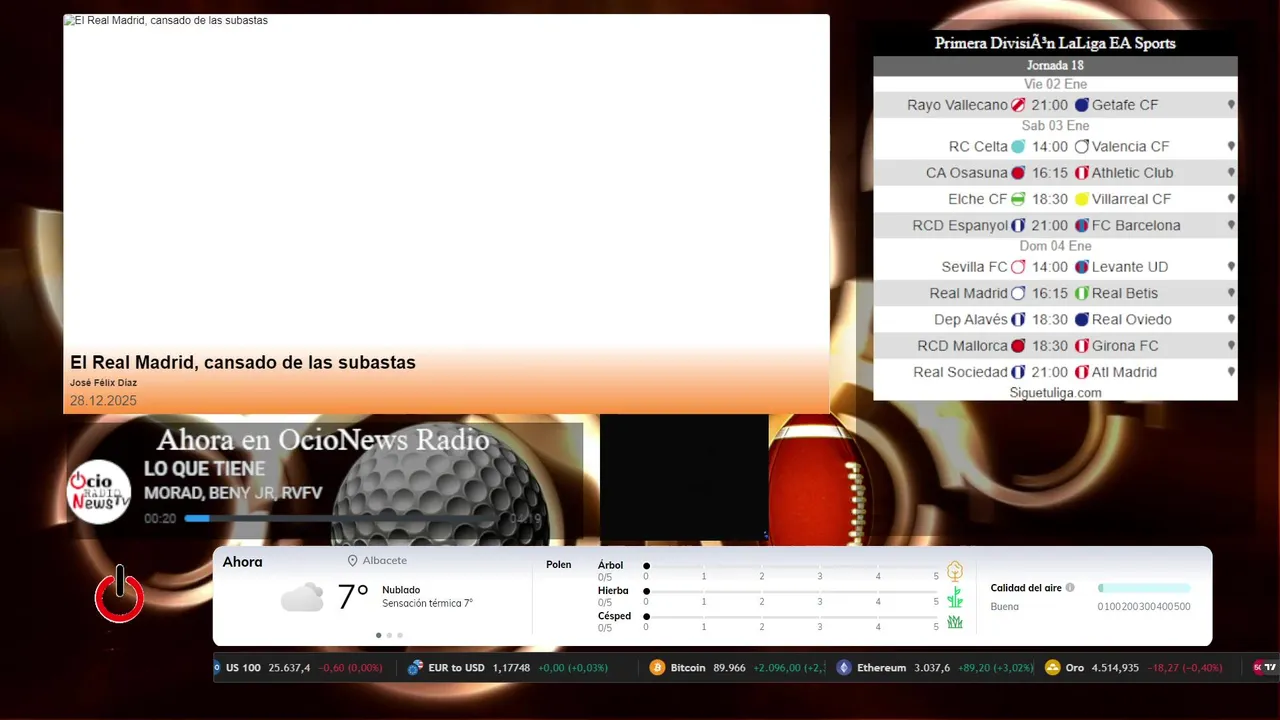Click the FC Barcelona crest
Image resolution: width=1280 pixels, height=720 pixels.
point(1081,226)
